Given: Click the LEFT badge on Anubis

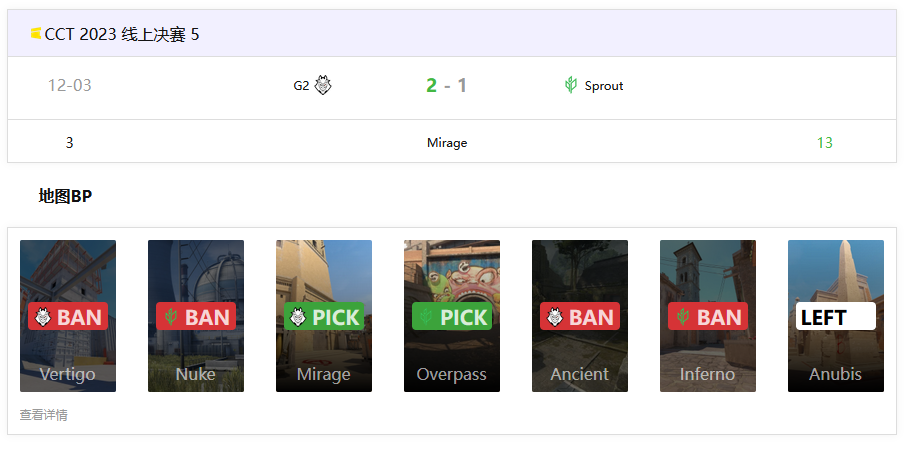Looking at the screenshot, I should 836,316.
